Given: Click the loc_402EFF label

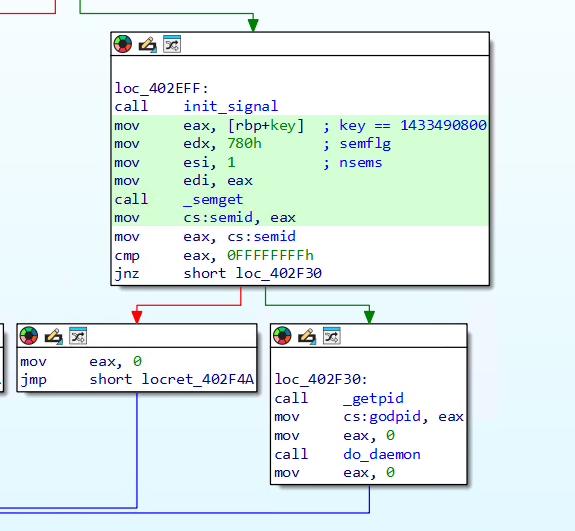Looking at the screenshot, I should (x=161, y=88).
